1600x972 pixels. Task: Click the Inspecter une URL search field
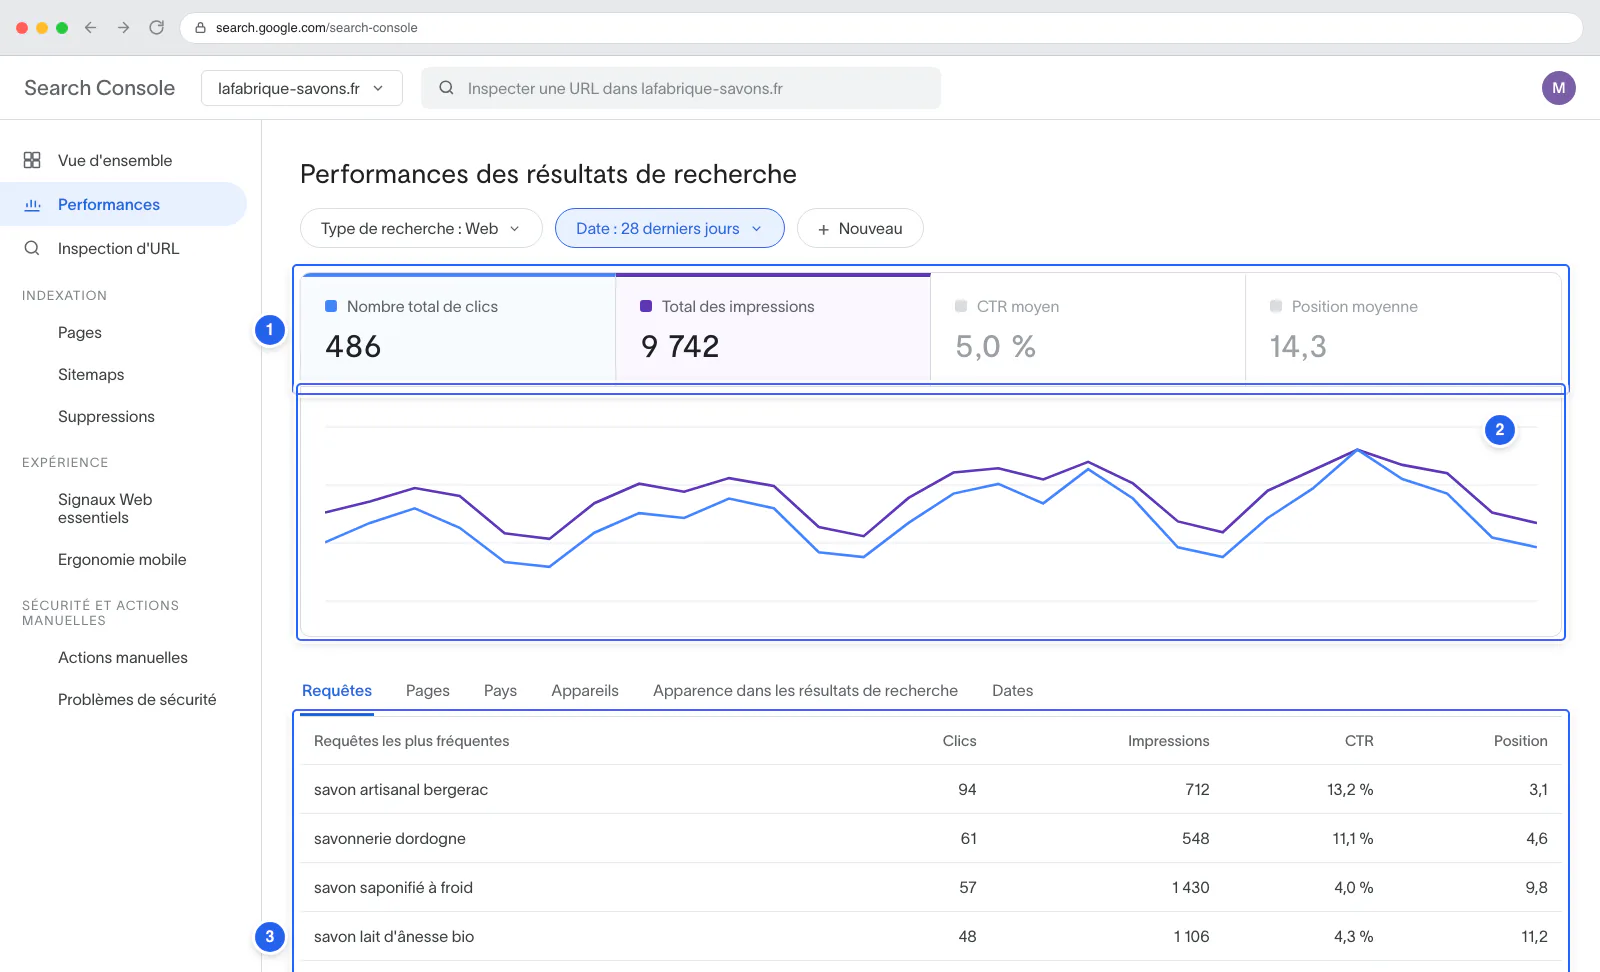681,88
